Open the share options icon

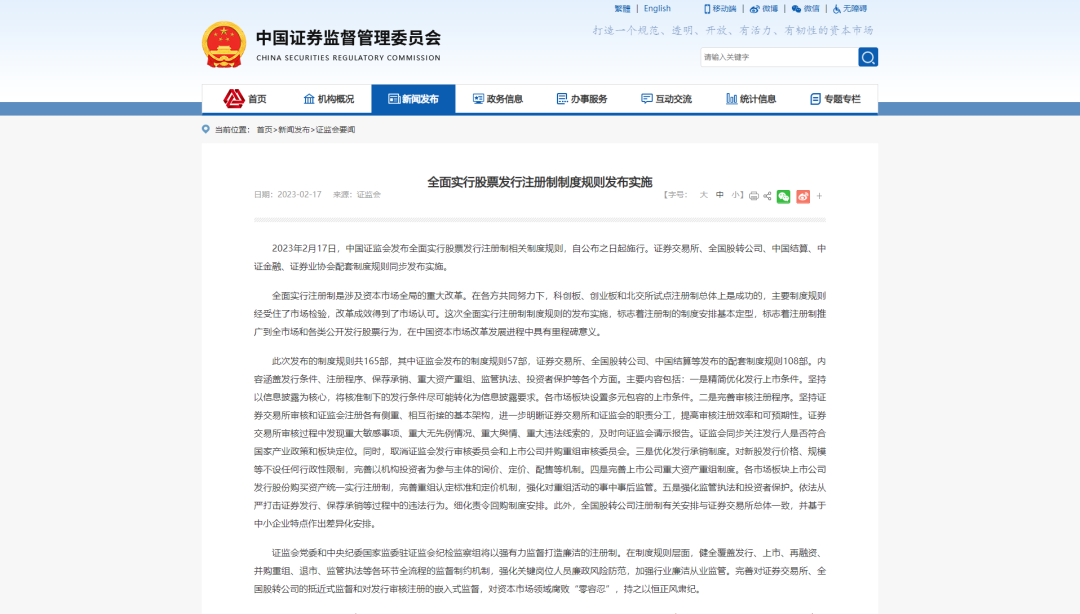767,197
